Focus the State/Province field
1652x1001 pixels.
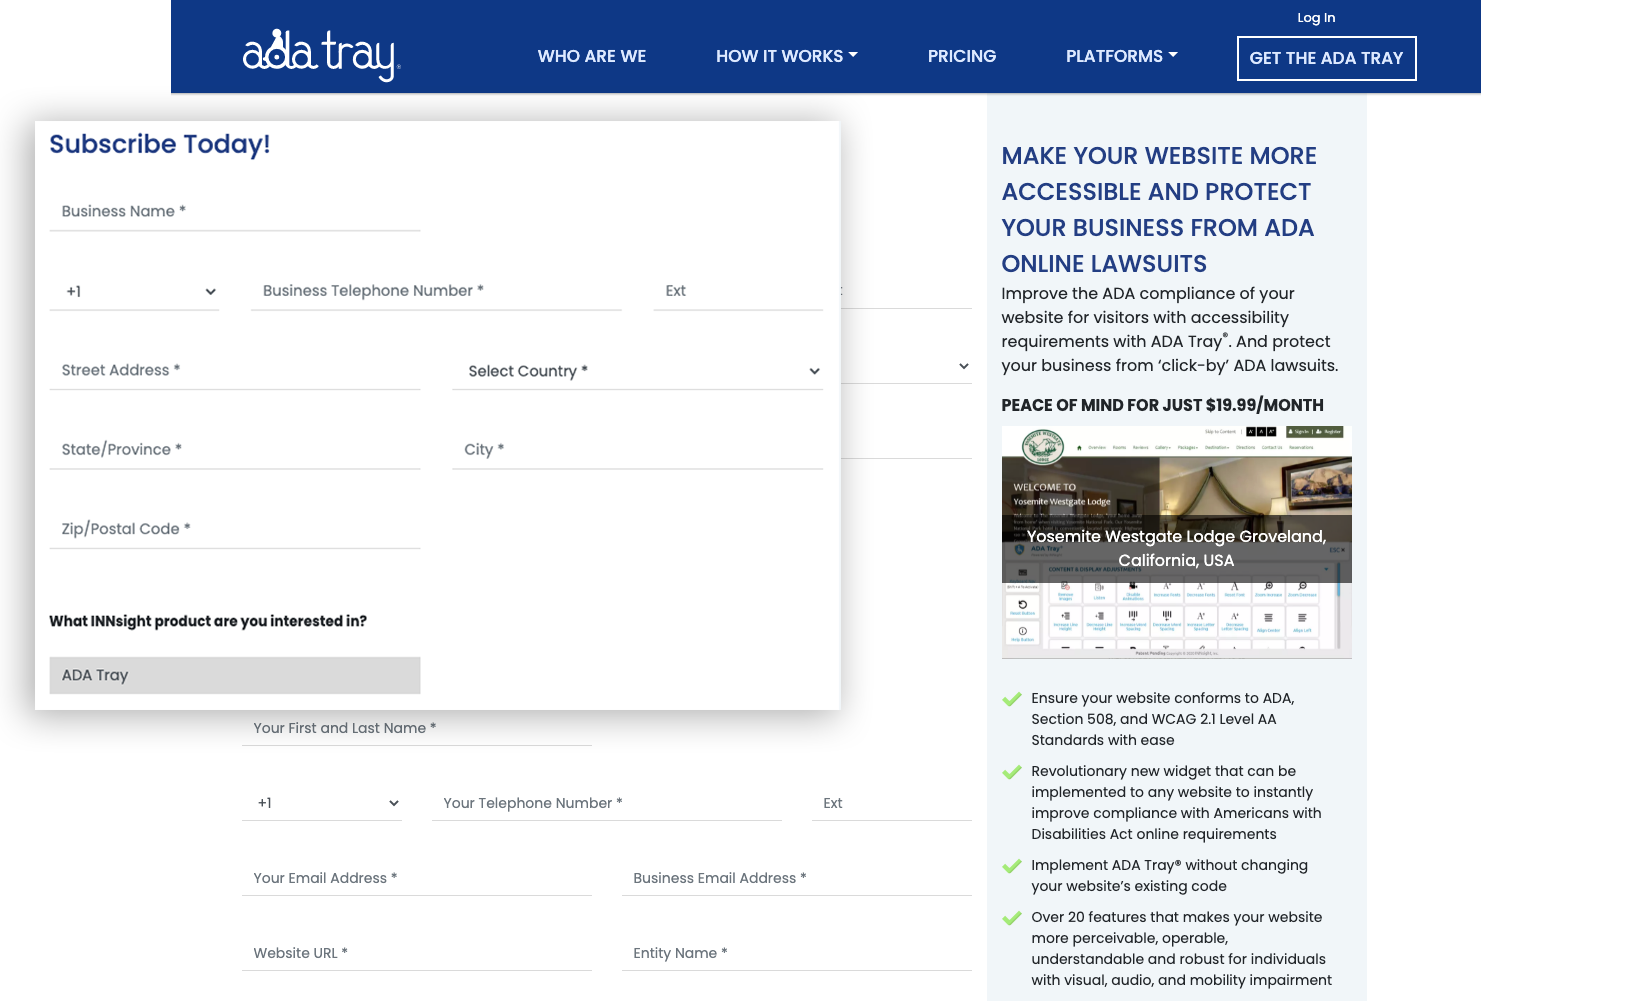pos(235,449)
